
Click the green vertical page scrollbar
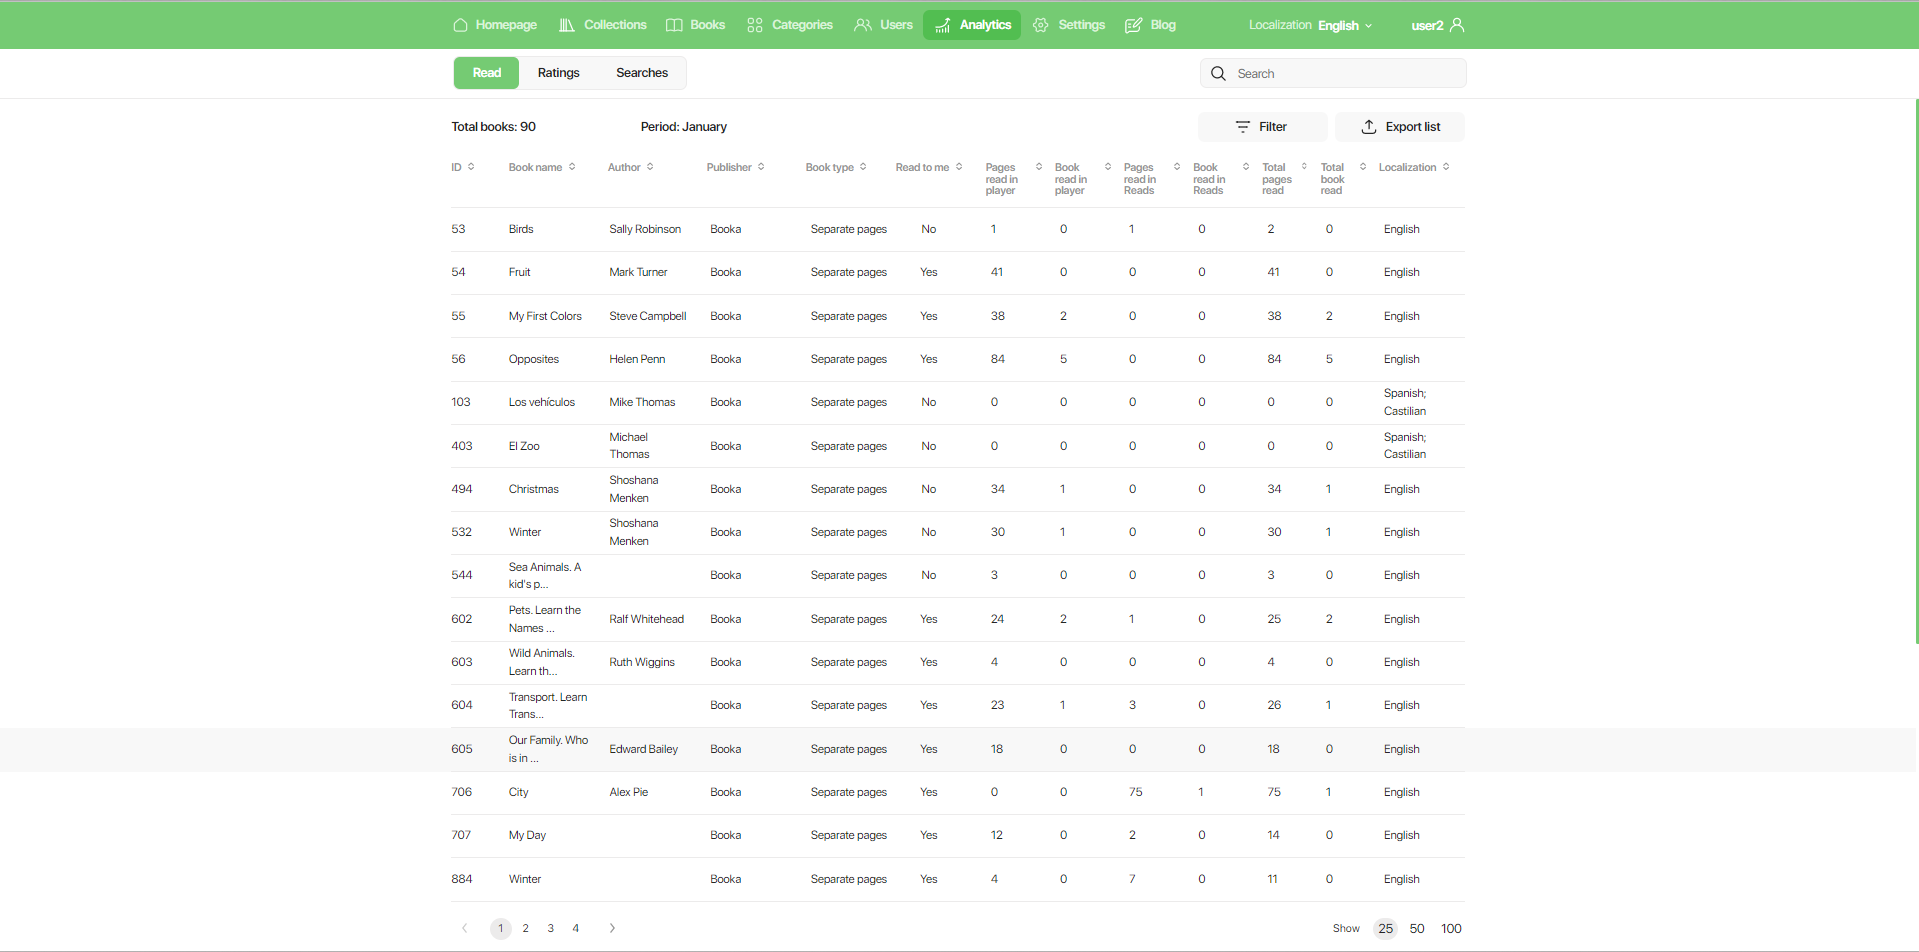coord(1916,370)
